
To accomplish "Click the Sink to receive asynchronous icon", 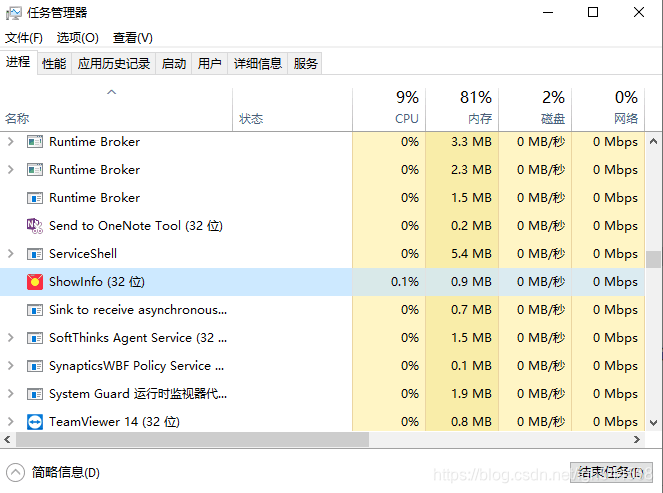I will click(35, 310).
